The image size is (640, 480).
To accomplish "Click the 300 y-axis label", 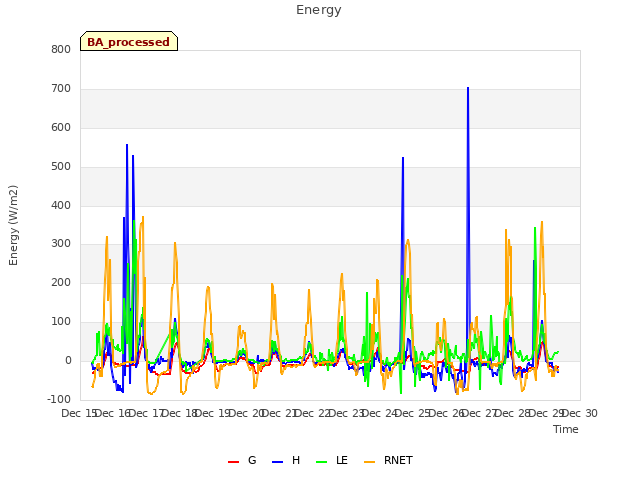I will coord(61,244).
